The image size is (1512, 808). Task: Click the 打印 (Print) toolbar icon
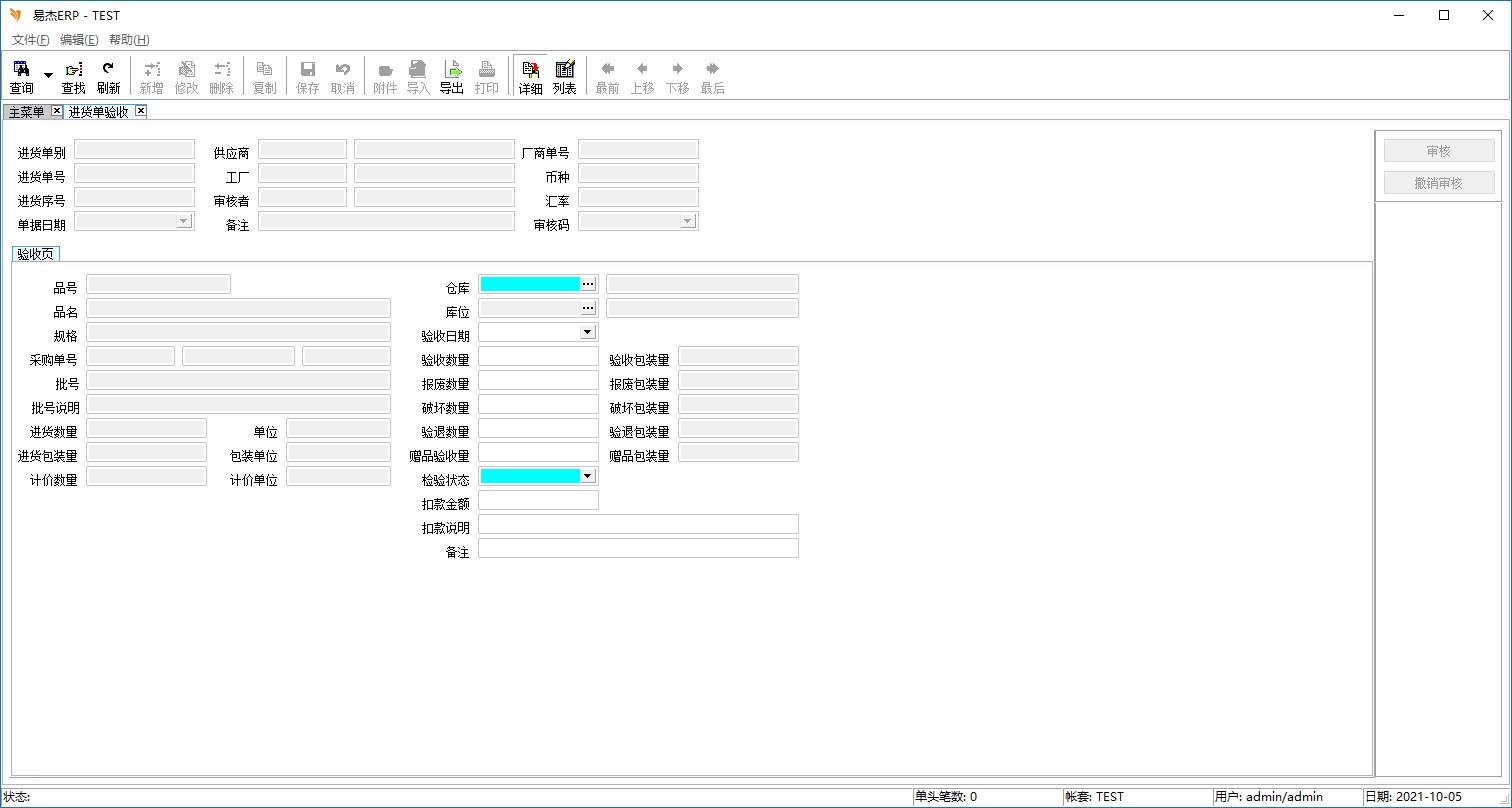487,76
